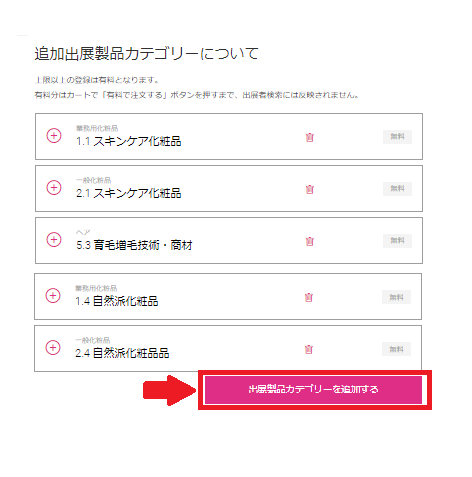The width and height of the screenshot is (472, 477).
Task: Expand the 1.1 スキンケア化粧品 row plus icon
Action: click(x=54, y=136)
